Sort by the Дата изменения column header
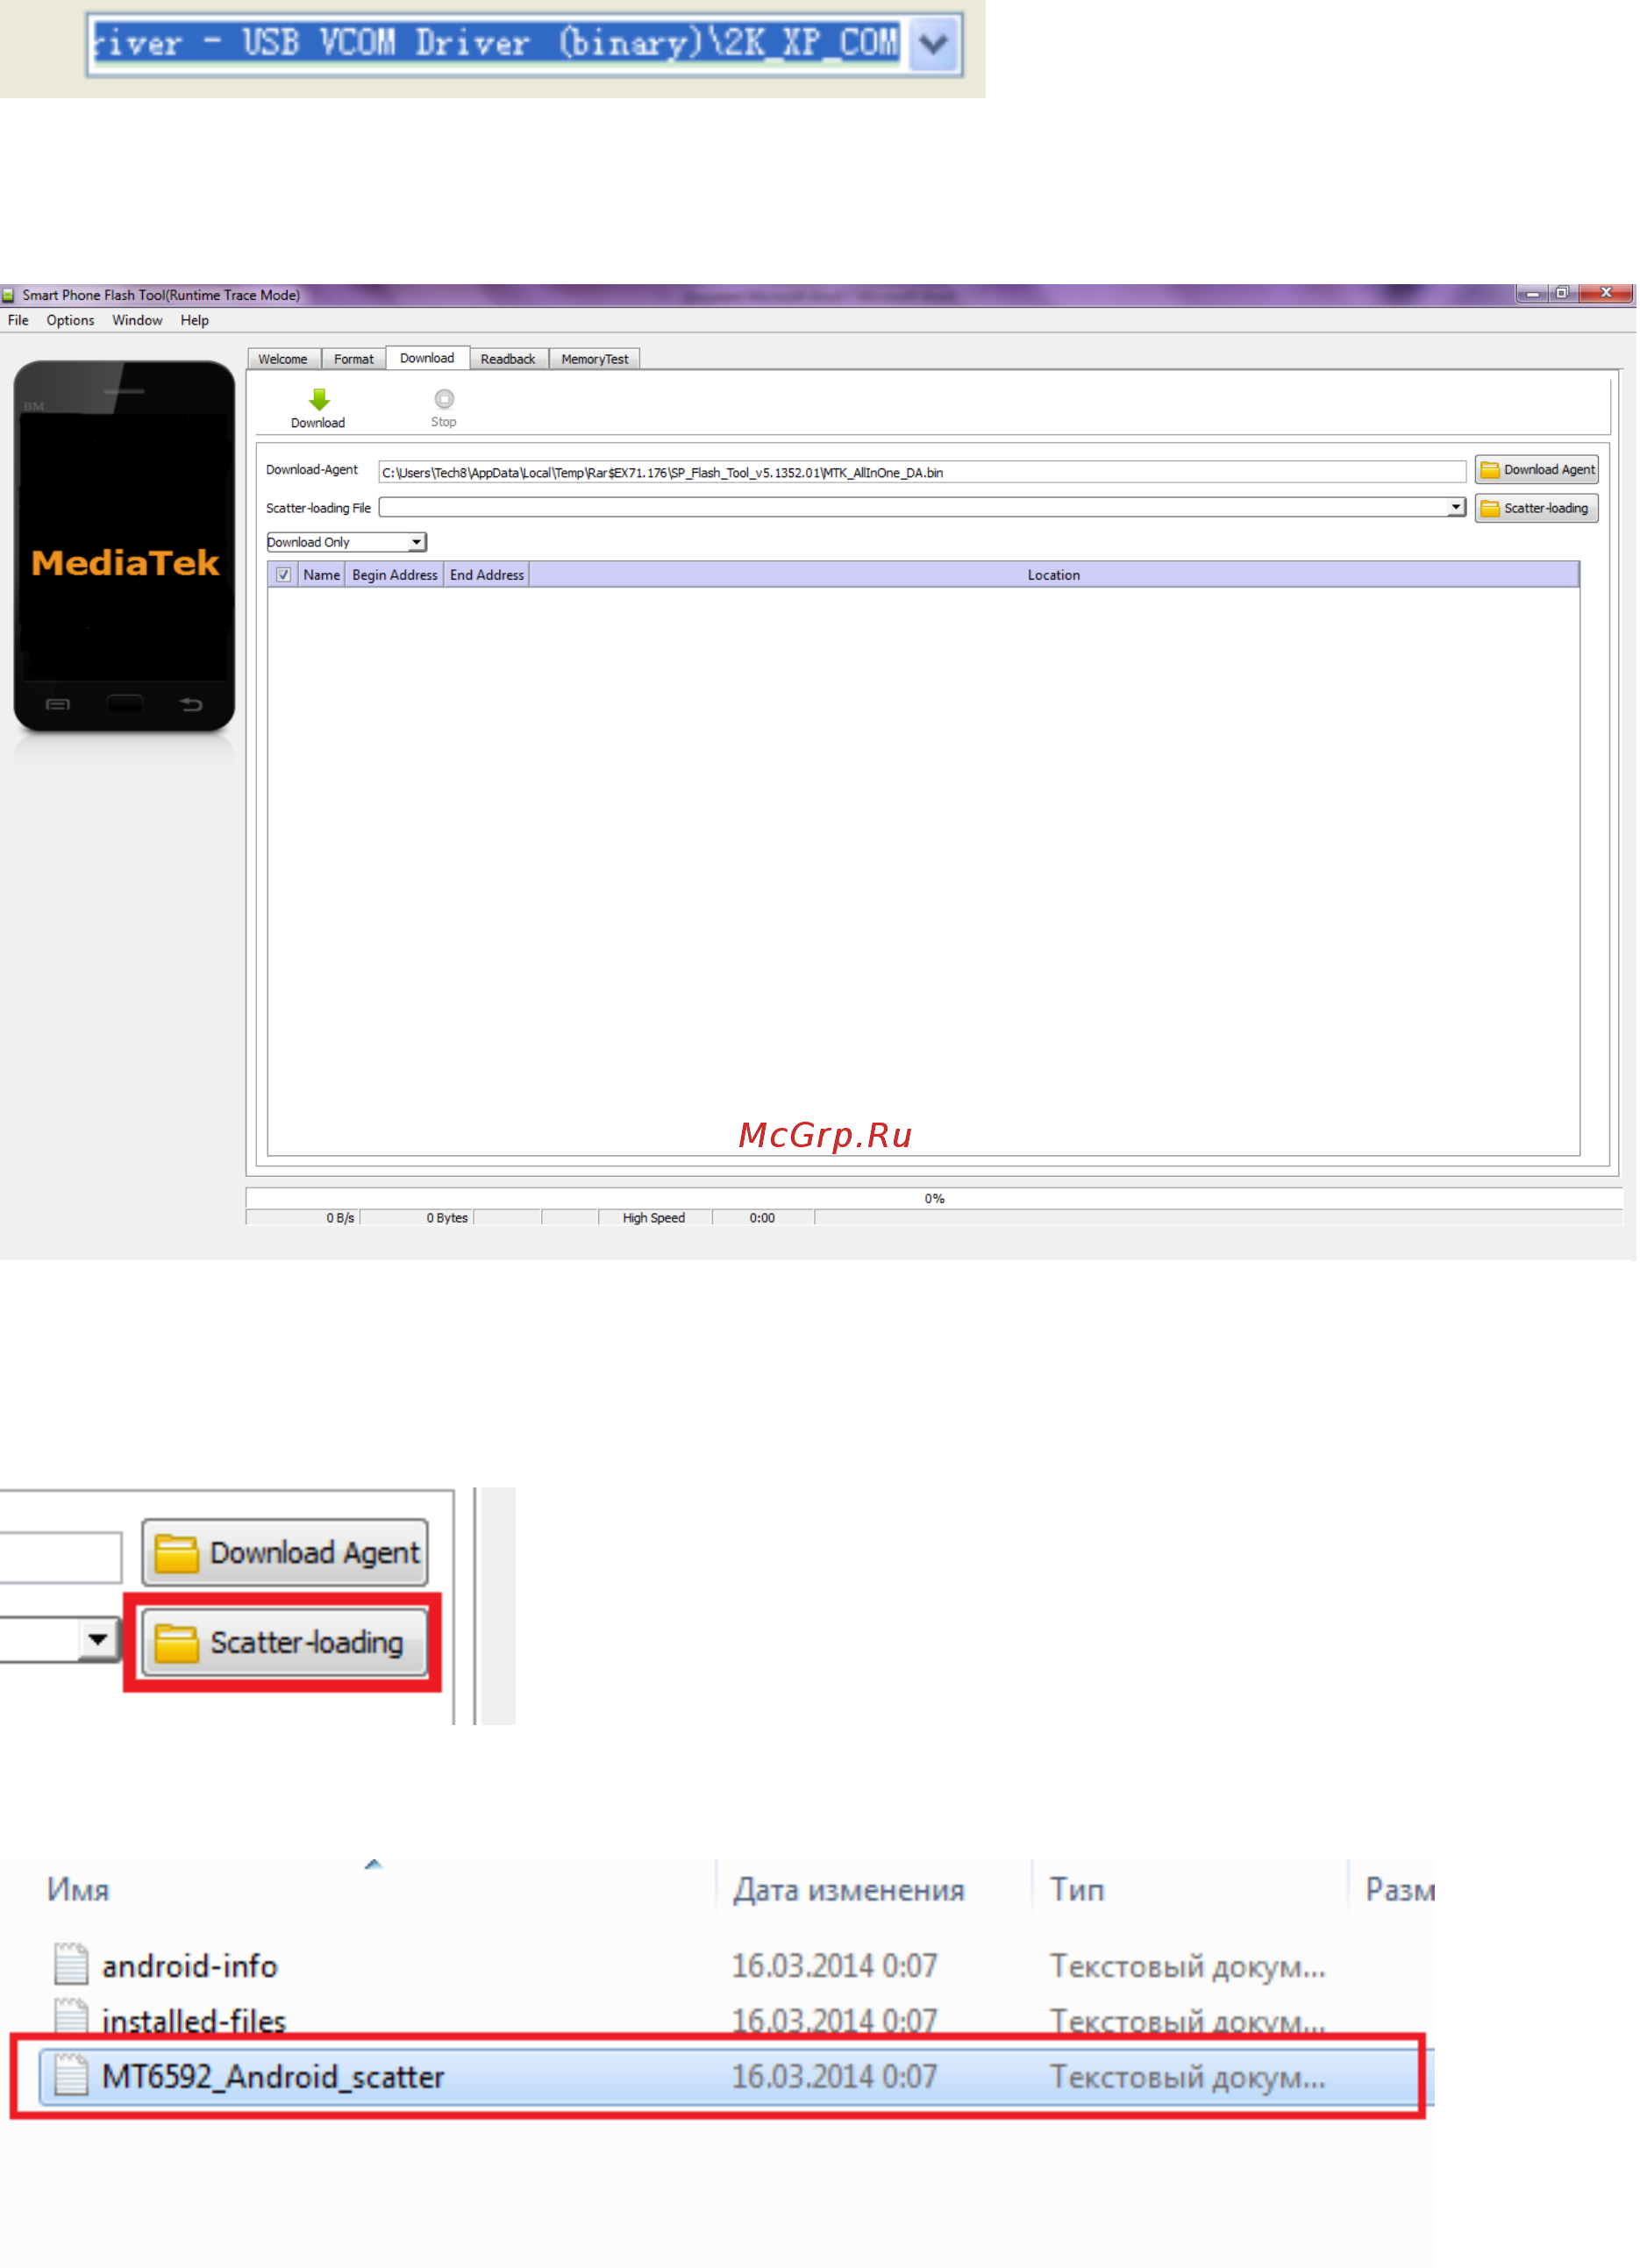 [x=849, y=1889]
